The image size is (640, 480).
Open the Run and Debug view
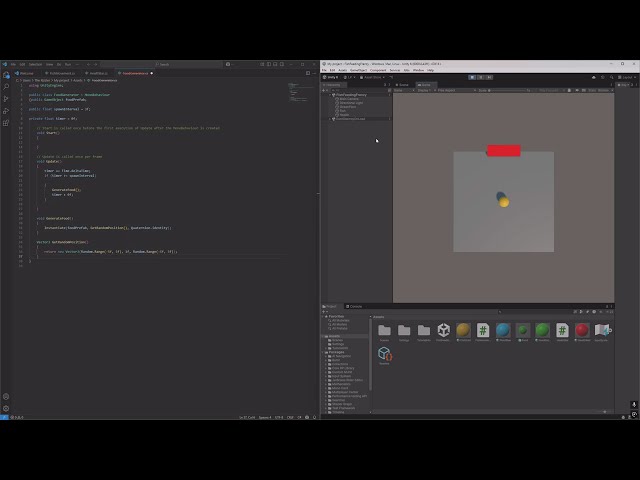pyautogui.click(x=6, y=111)
